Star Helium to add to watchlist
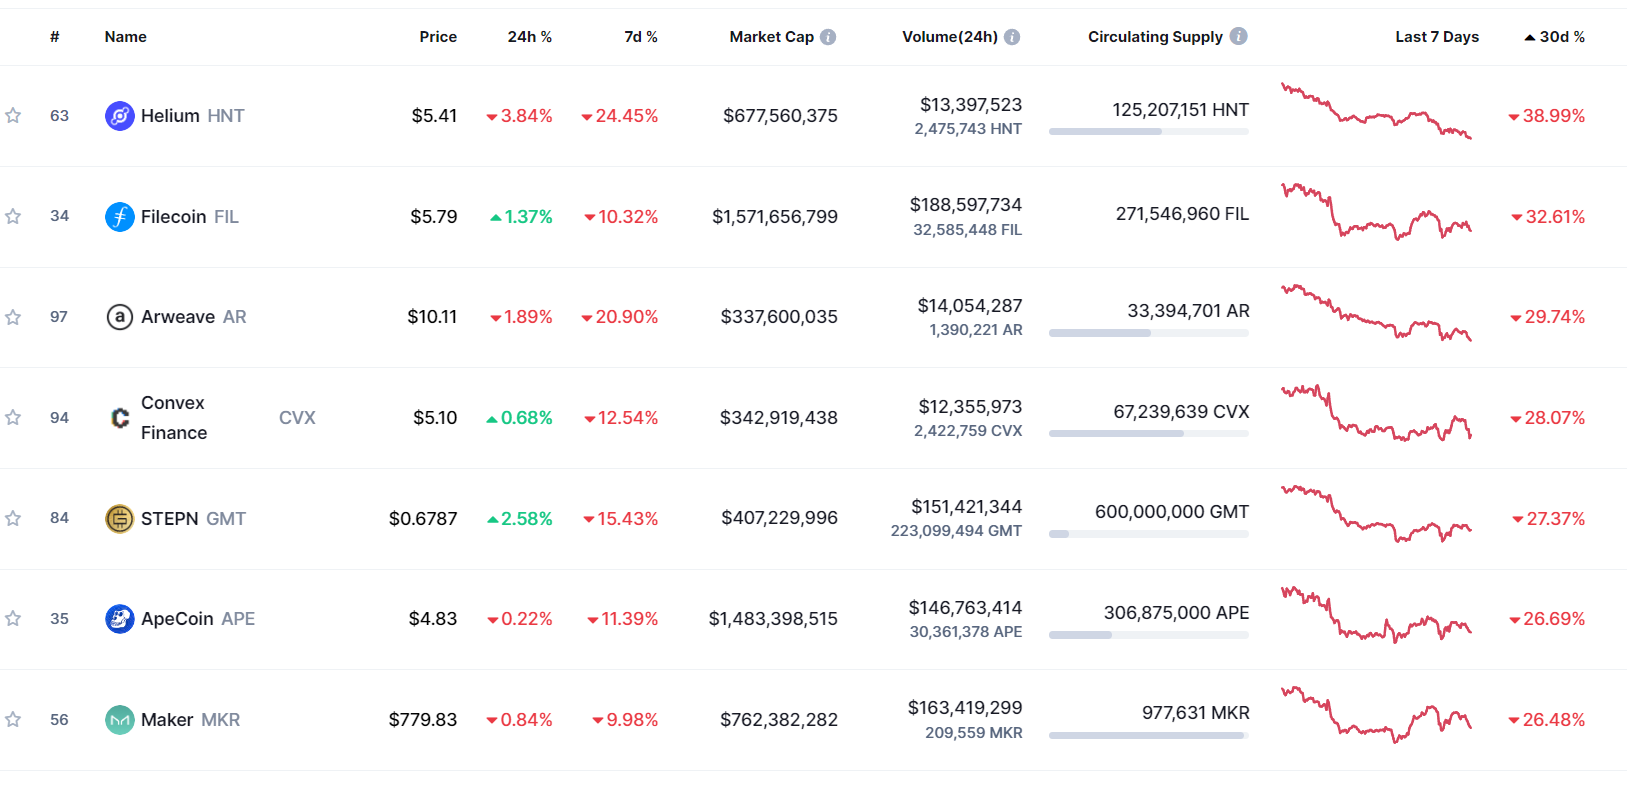Screen dimensions: 1627x786 tap(13, 116)
